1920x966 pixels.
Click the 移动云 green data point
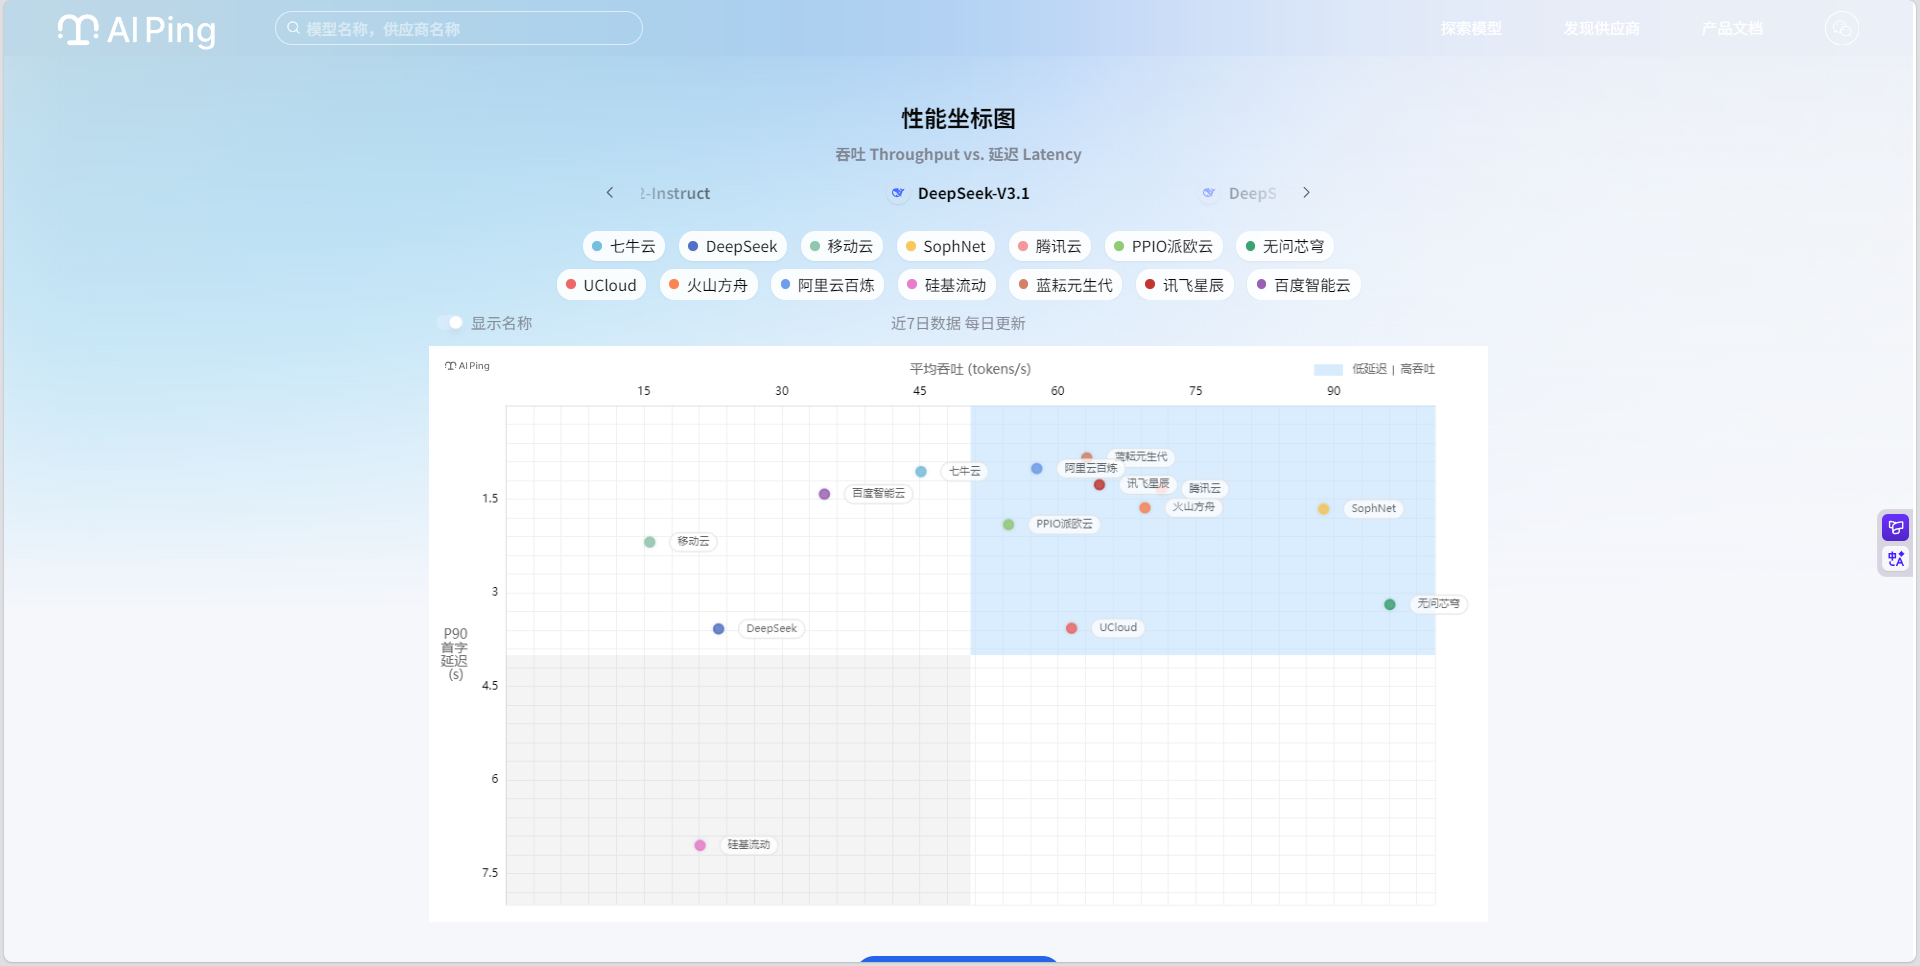pos(650,542)
